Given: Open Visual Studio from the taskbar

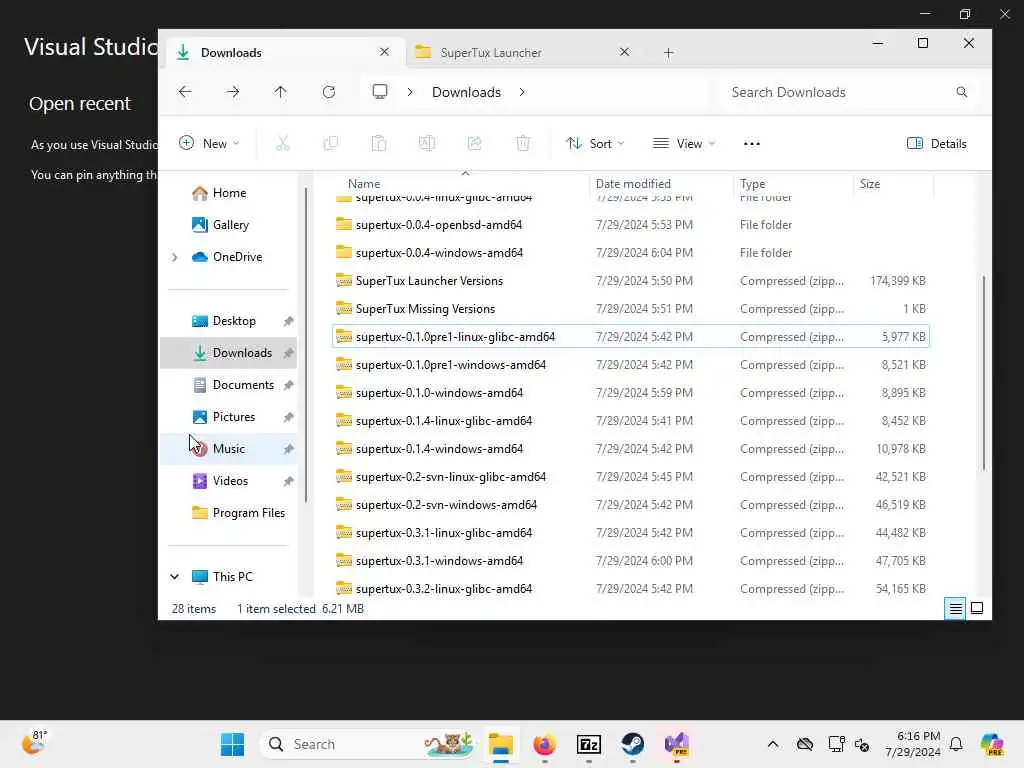Looking at the screenshot, I should pyautogui.click(x=677, y=744).
